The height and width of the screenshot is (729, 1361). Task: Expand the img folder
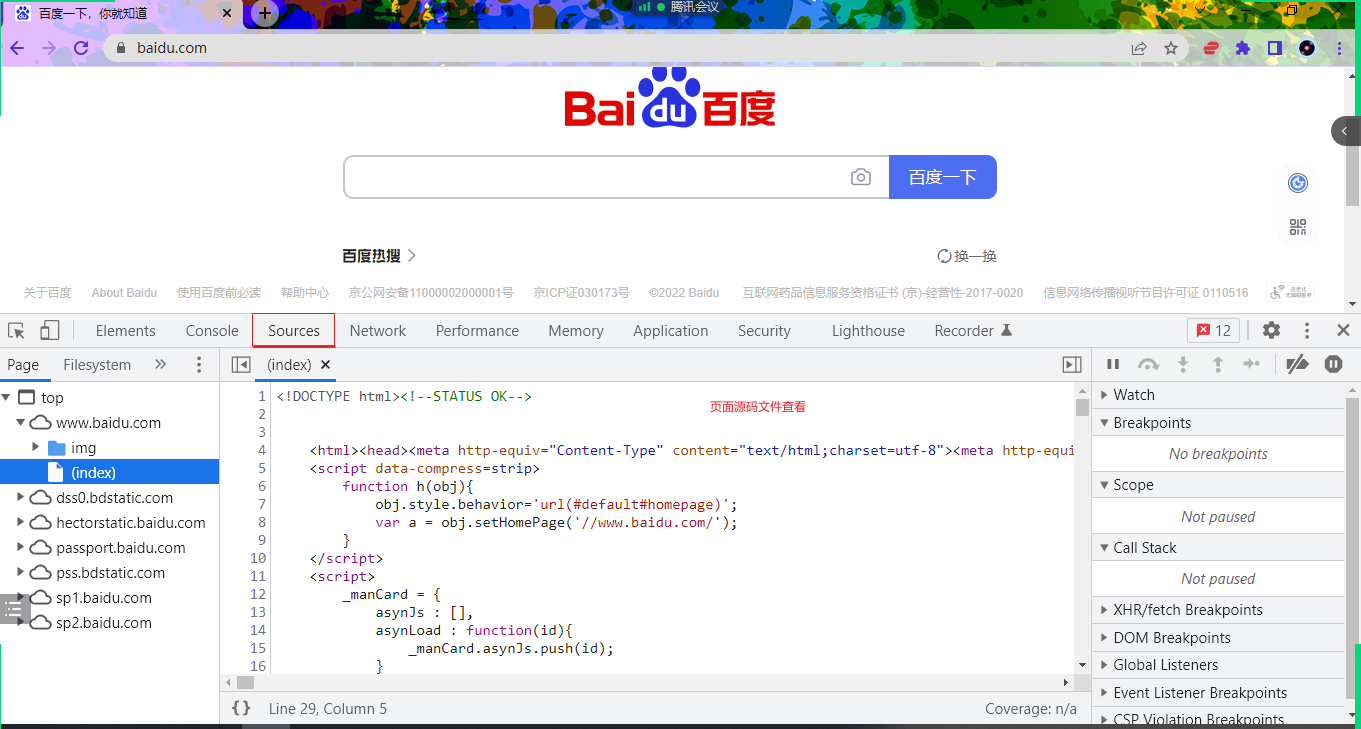click(36, 447)
